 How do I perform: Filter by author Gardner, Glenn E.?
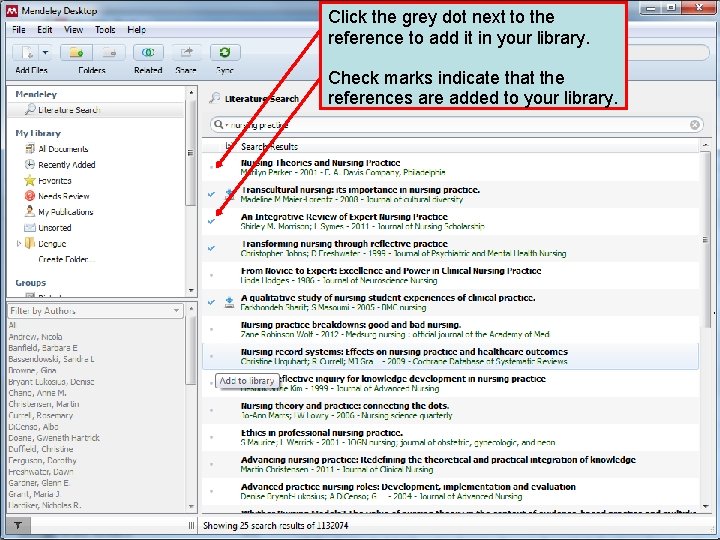click(39, 483)
